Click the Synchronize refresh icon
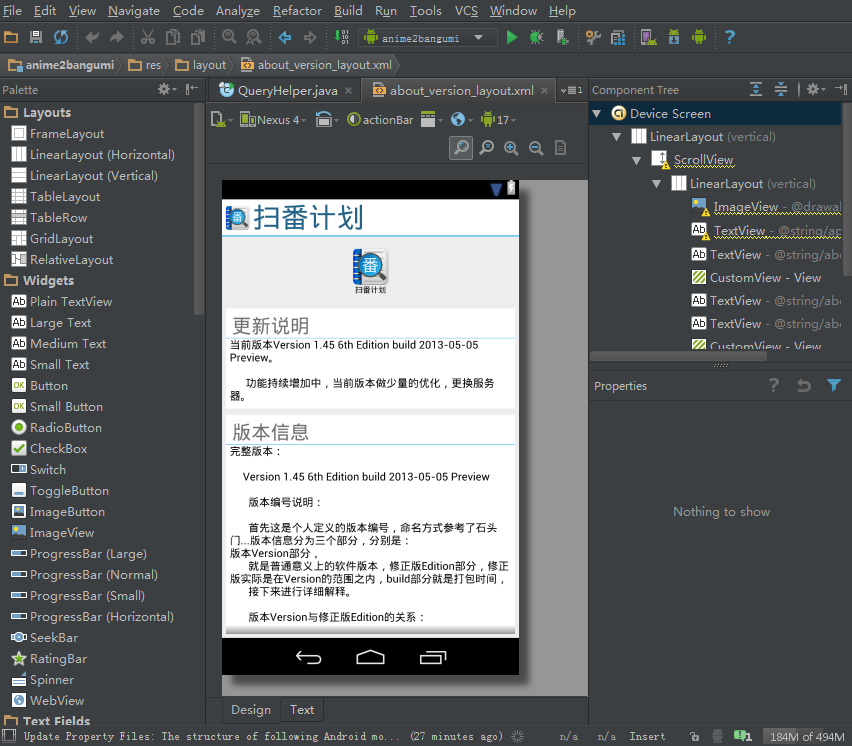The image size is (852, 746). pos(61,37)
